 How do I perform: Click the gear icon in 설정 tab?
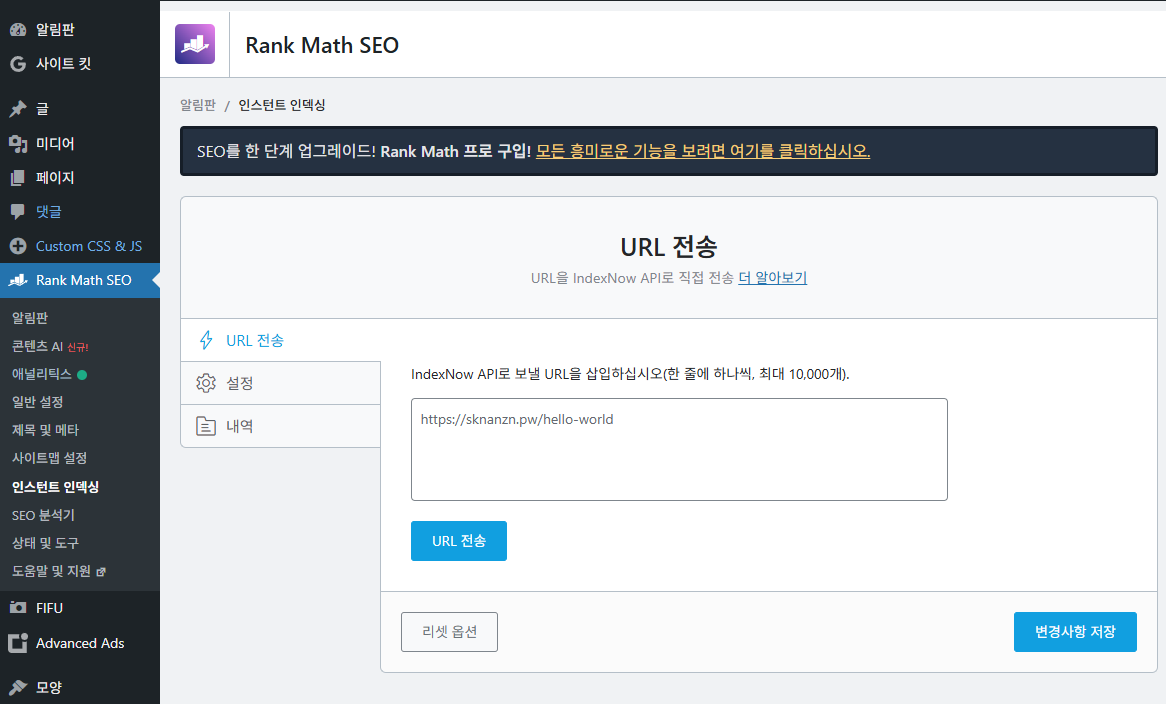click(206, 383)
